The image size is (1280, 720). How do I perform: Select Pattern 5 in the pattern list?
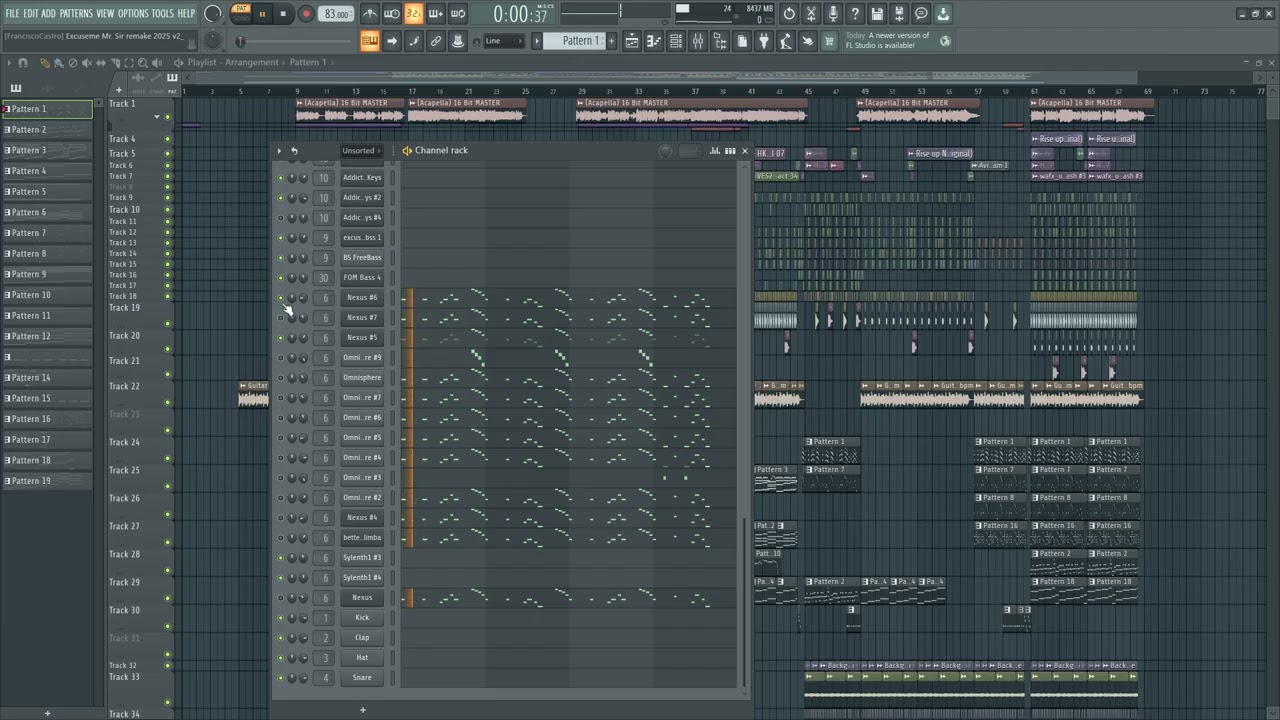pyautogui.click(x=48, y=192)
